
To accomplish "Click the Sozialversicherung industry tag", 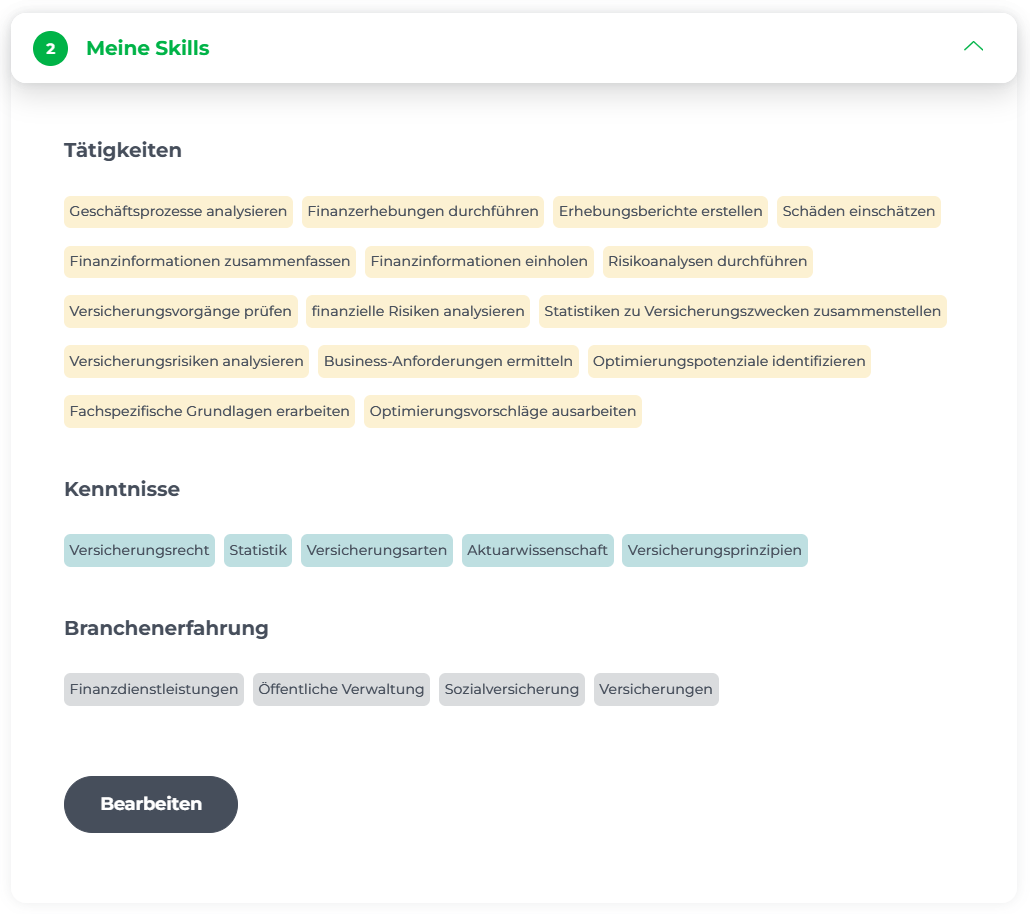I will (512, 690).
